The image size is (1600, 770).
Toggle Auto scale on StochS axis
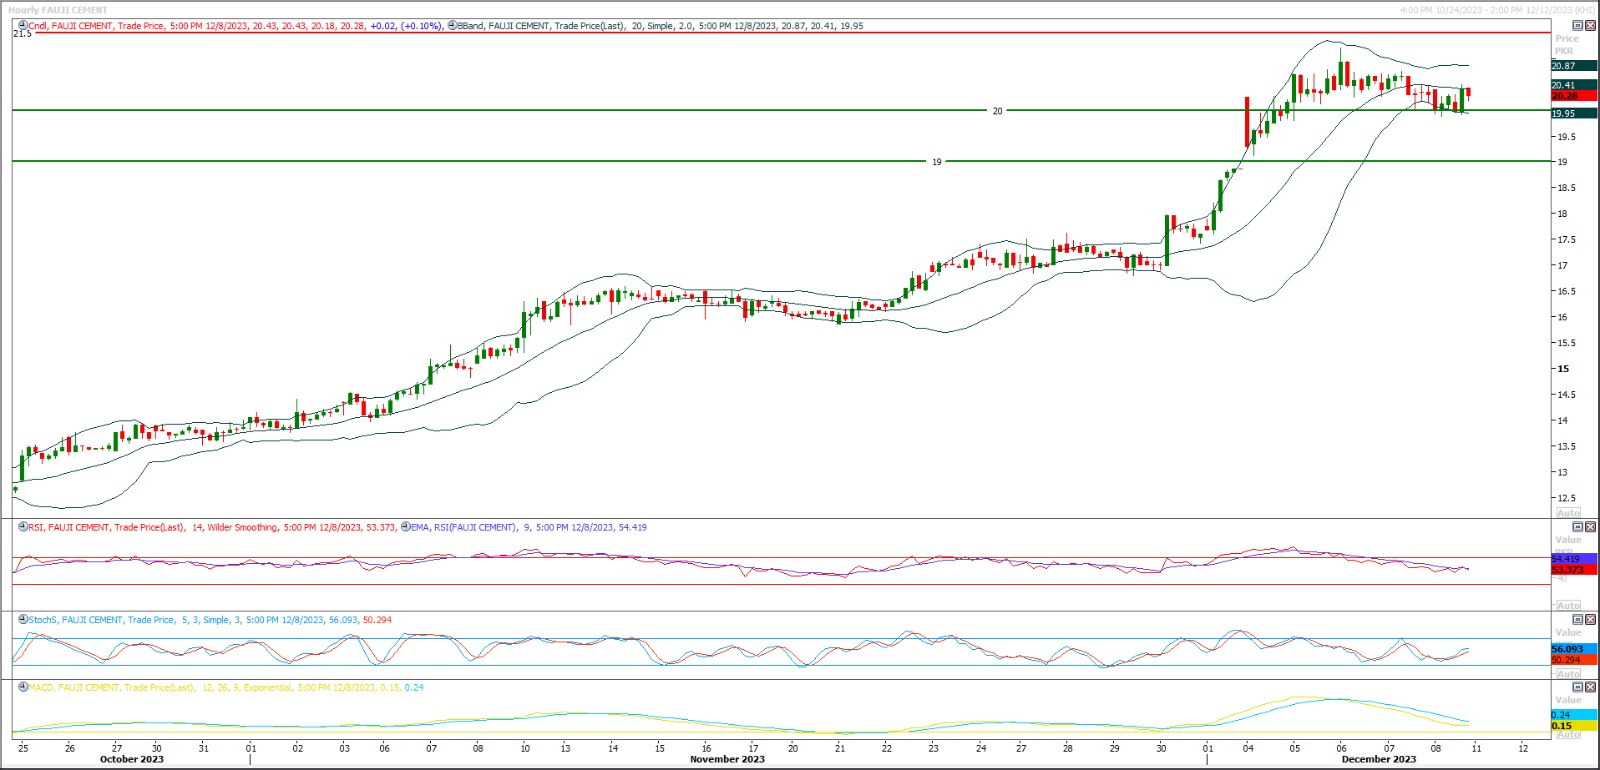1568,674
